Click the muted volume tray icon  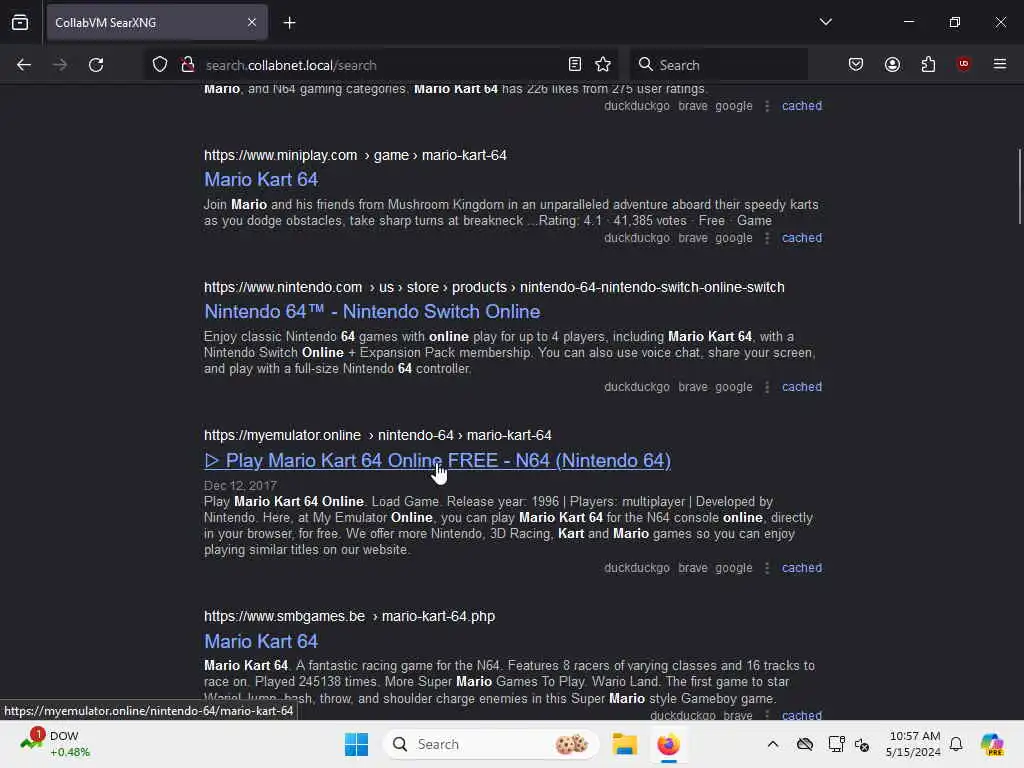click(x=862, y=744)
